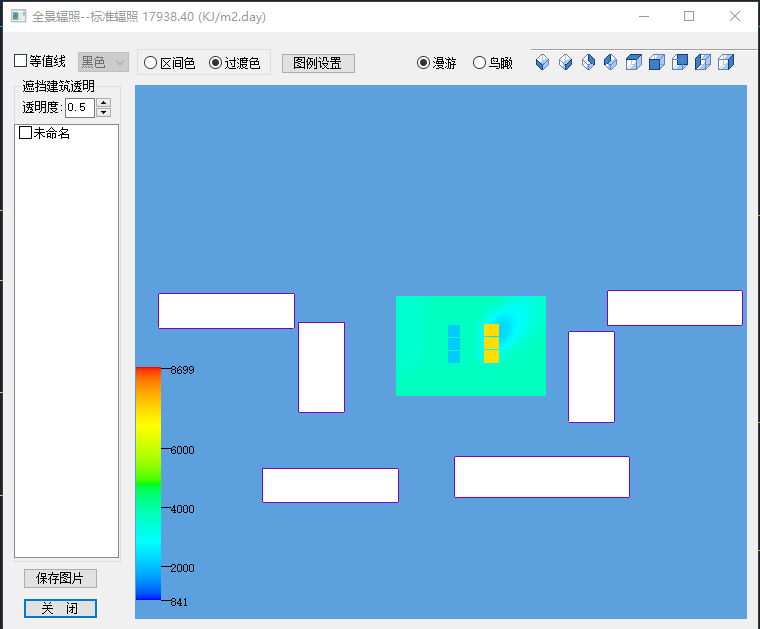Close the 全景辐照 window
The width and height of the screenshot is (760, 629).
tap(735, 16)
